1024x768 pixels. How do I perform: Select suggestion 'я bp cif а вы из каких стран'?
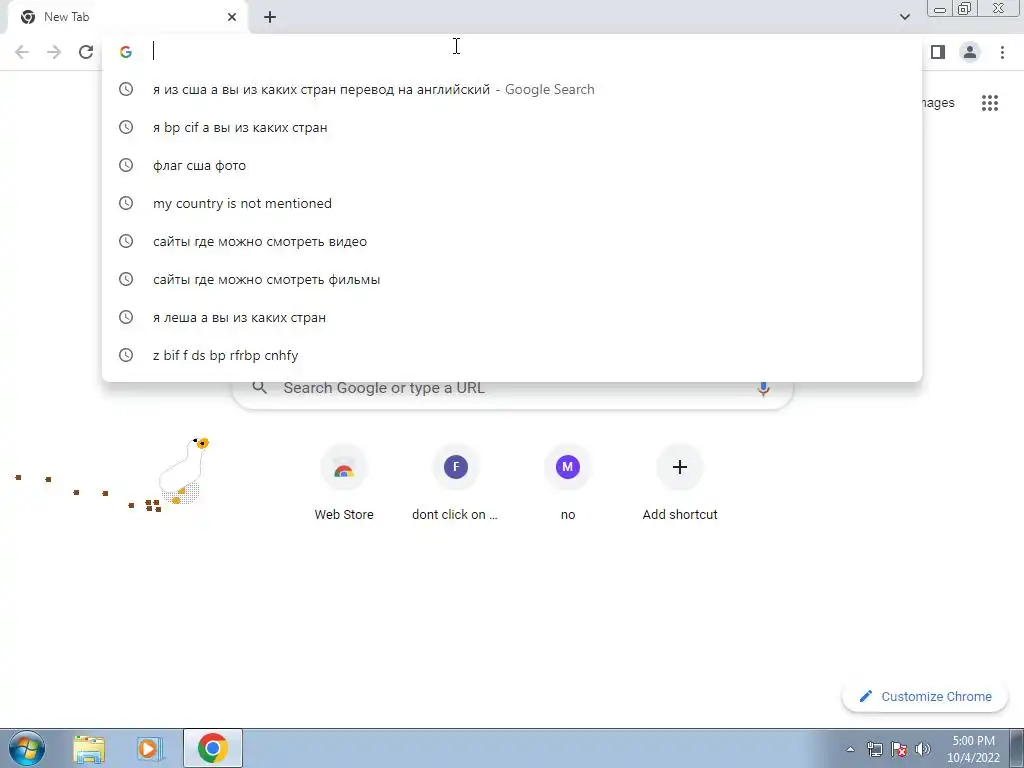(x=512, y=127)
